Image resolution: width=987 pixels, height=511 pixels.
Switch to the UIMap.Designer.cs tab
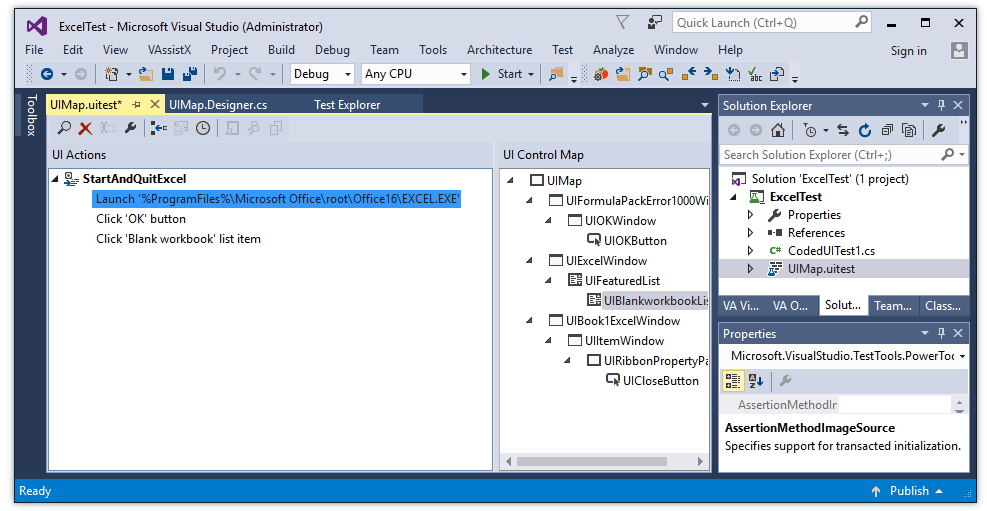pyautogui.click(x=218, y=104)
